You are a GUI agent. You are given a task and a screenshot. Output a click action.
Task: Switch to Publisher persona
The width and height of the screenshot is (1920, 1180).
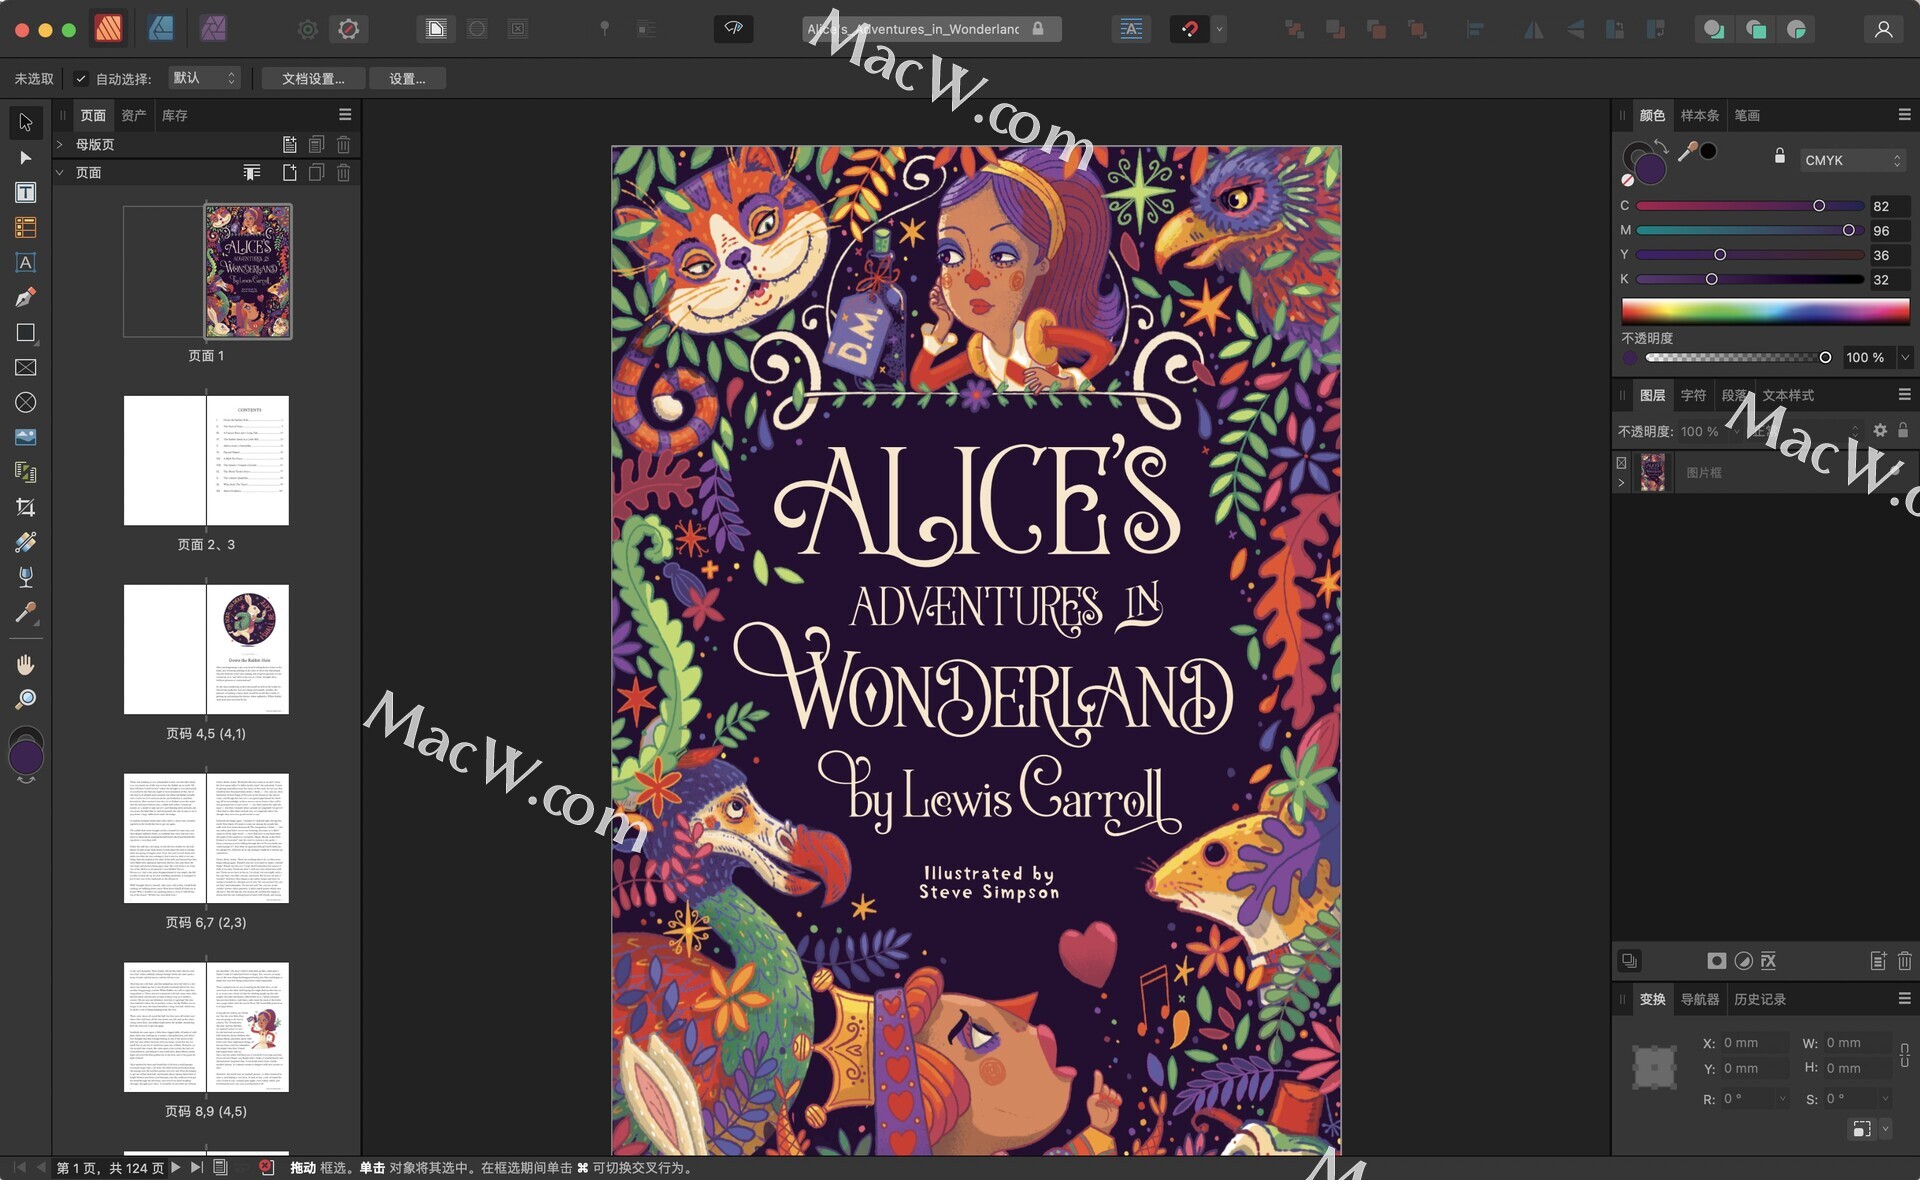point(109,29)
